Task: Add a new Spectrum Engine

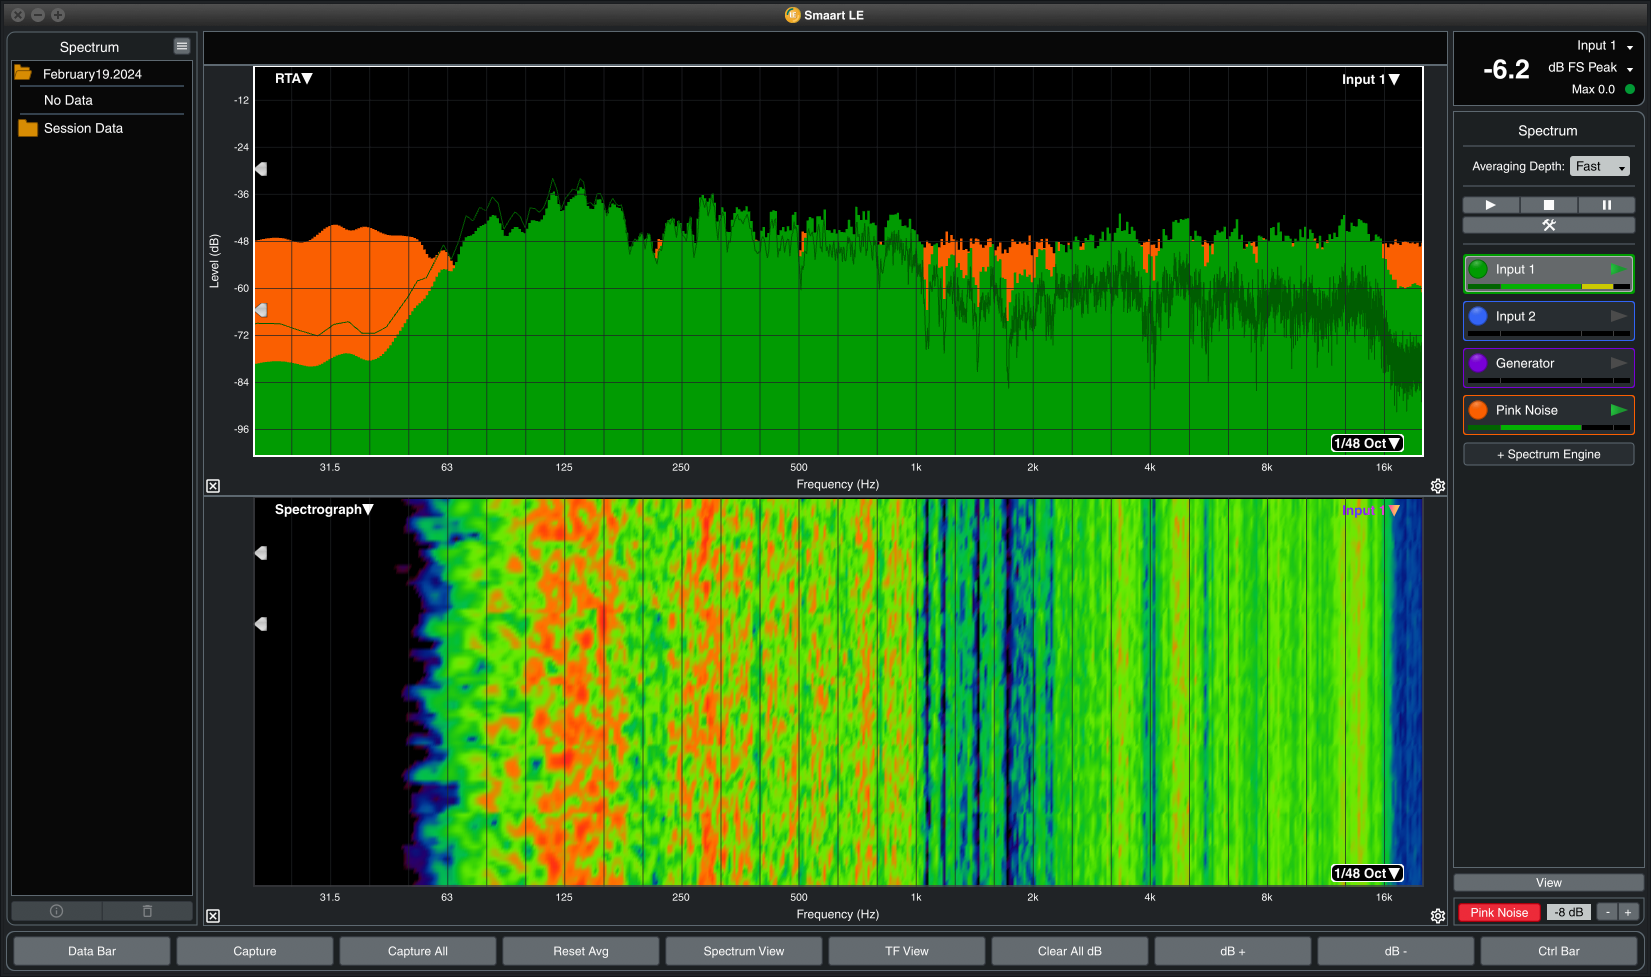Action: coord(1549,454)
